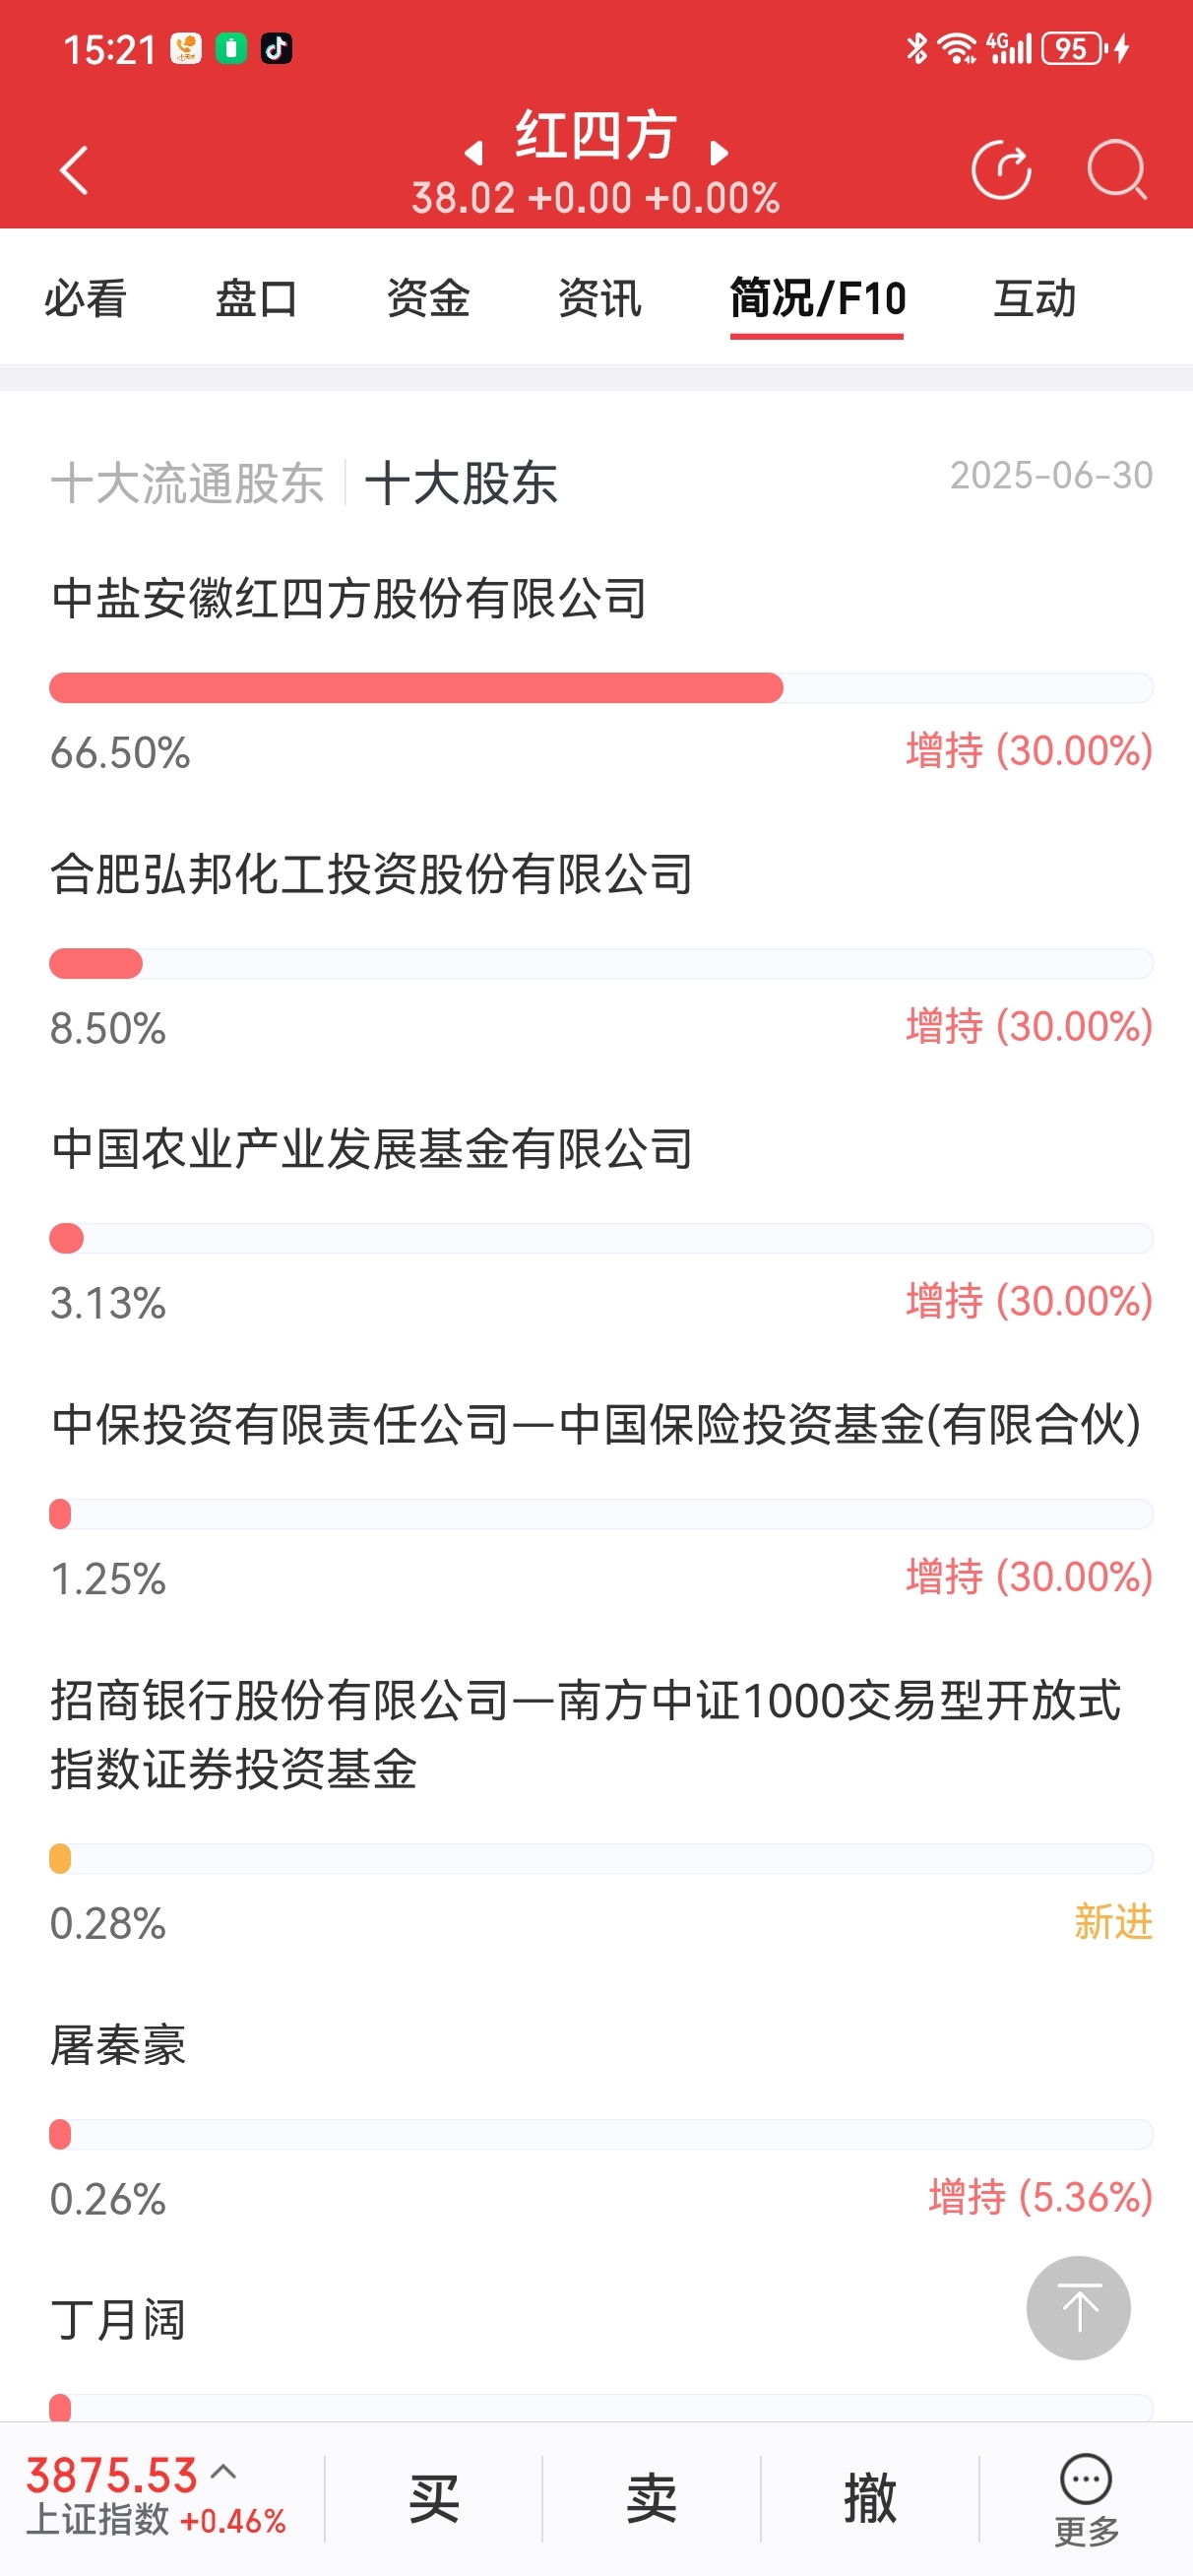Tap the 撤 button
Image resolution: width=1193 pixels, height=2576 pixels.
(869, 2499)
